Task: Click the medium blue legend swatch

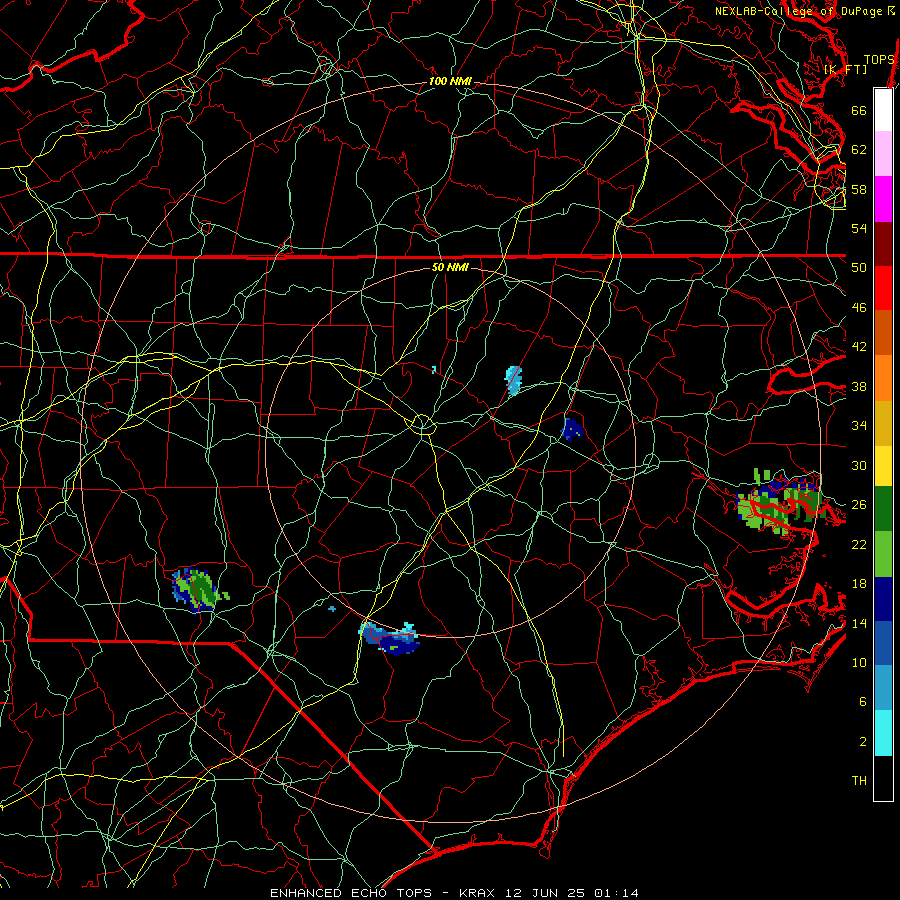Action: pyautogui.click(x=883, y=643)
